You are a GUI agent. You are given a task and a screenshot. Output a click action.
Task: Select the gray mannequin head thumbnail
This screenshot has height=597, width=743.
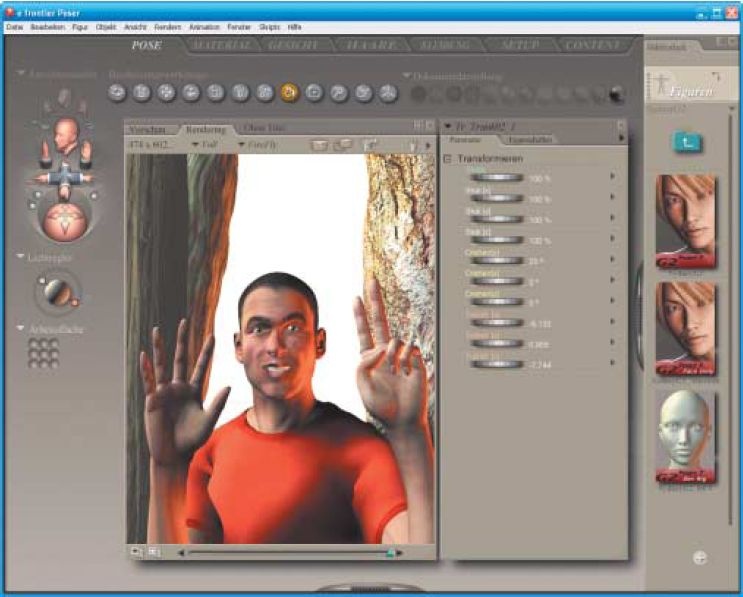(x=686, y=436)
